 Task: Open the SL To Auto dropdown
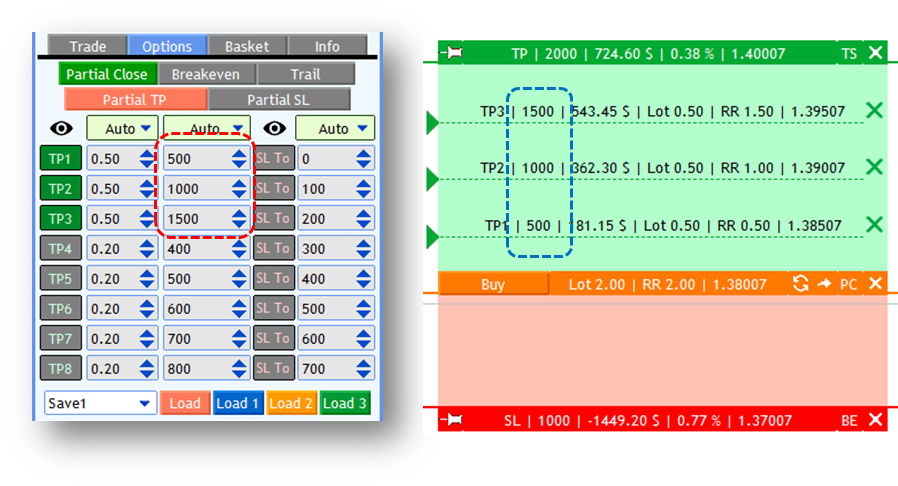tap(335, 128)
